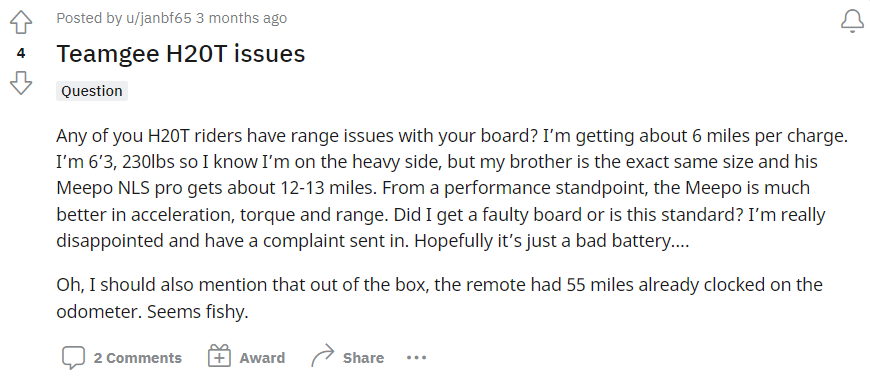The image size is (870, 380).
Task: Click the comments speech bubble icon
Action: click(x=73, y=358)
